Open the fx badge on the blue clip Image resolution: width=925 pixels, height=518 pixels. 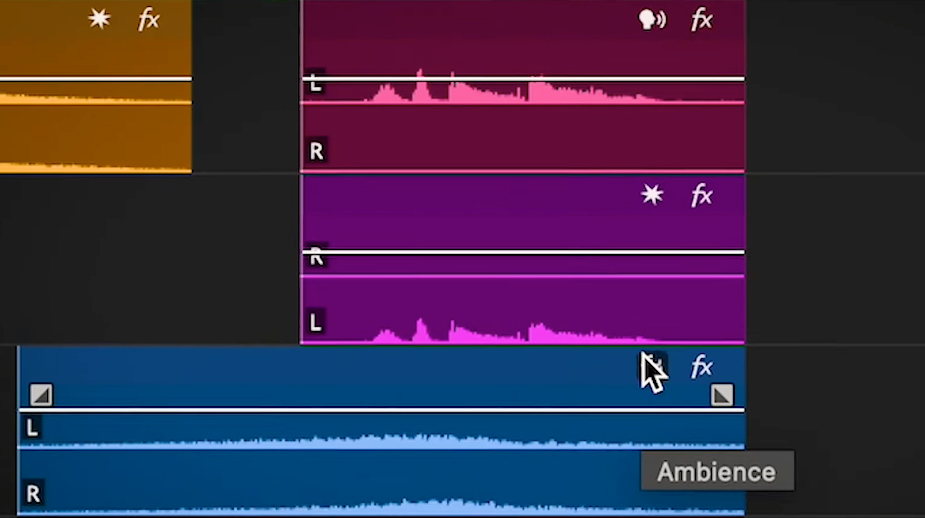click(x=701, y=366)
